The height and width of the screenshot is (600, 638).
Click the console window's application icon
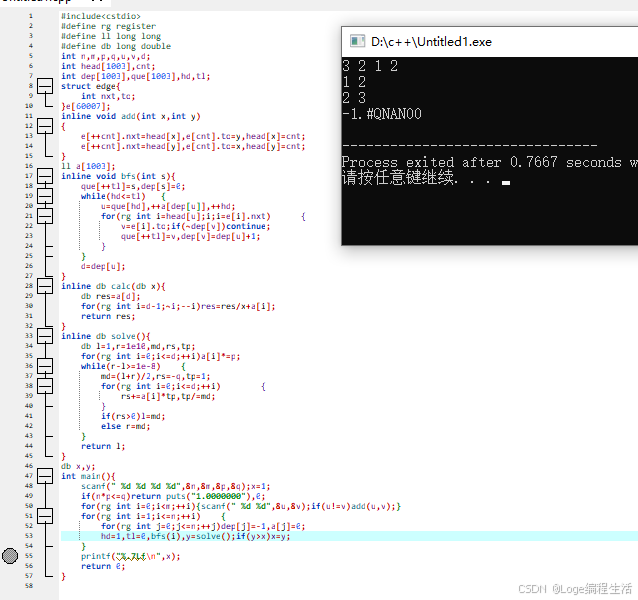point(357,41)
